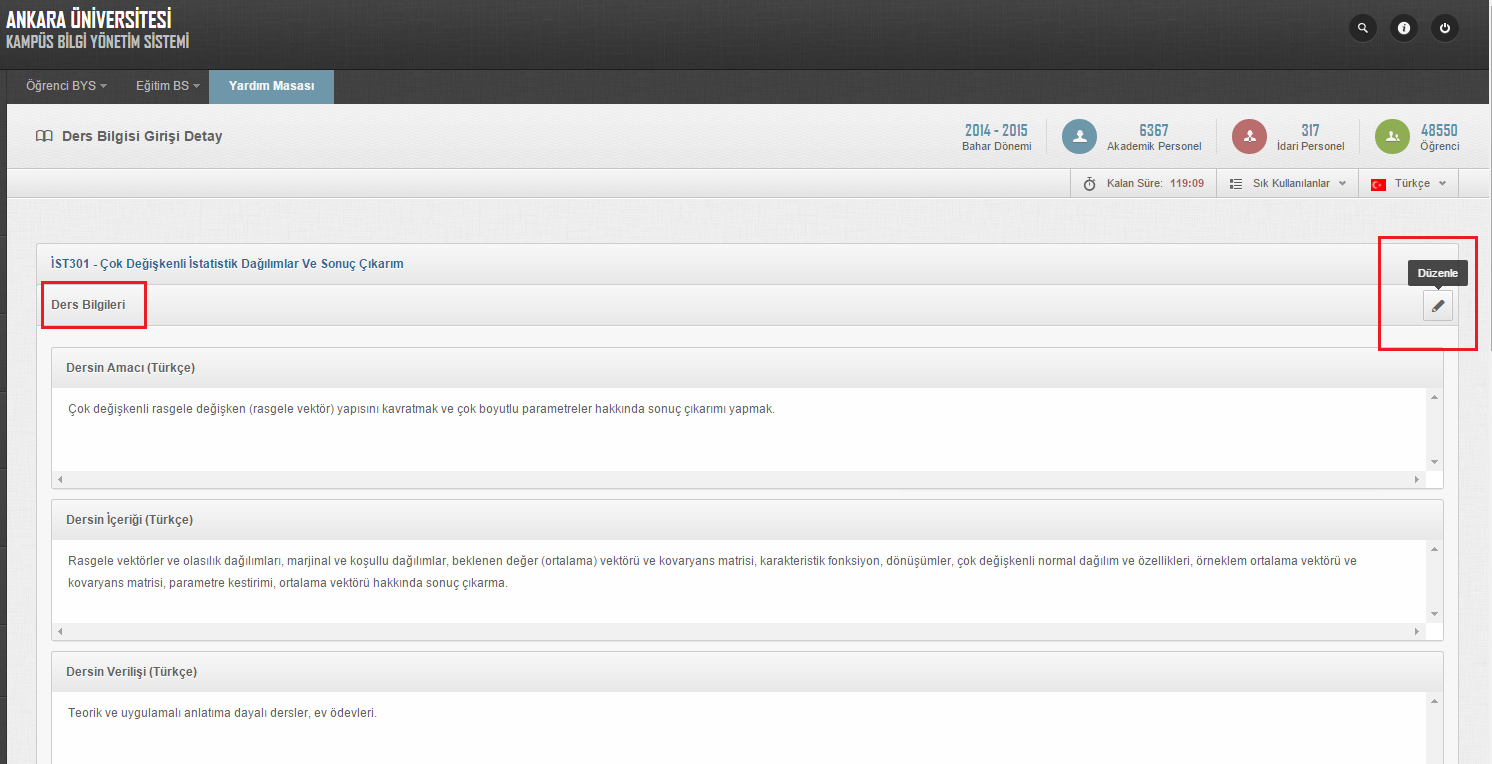Click inside the Dersin Verilişi text area

[739, 728]
